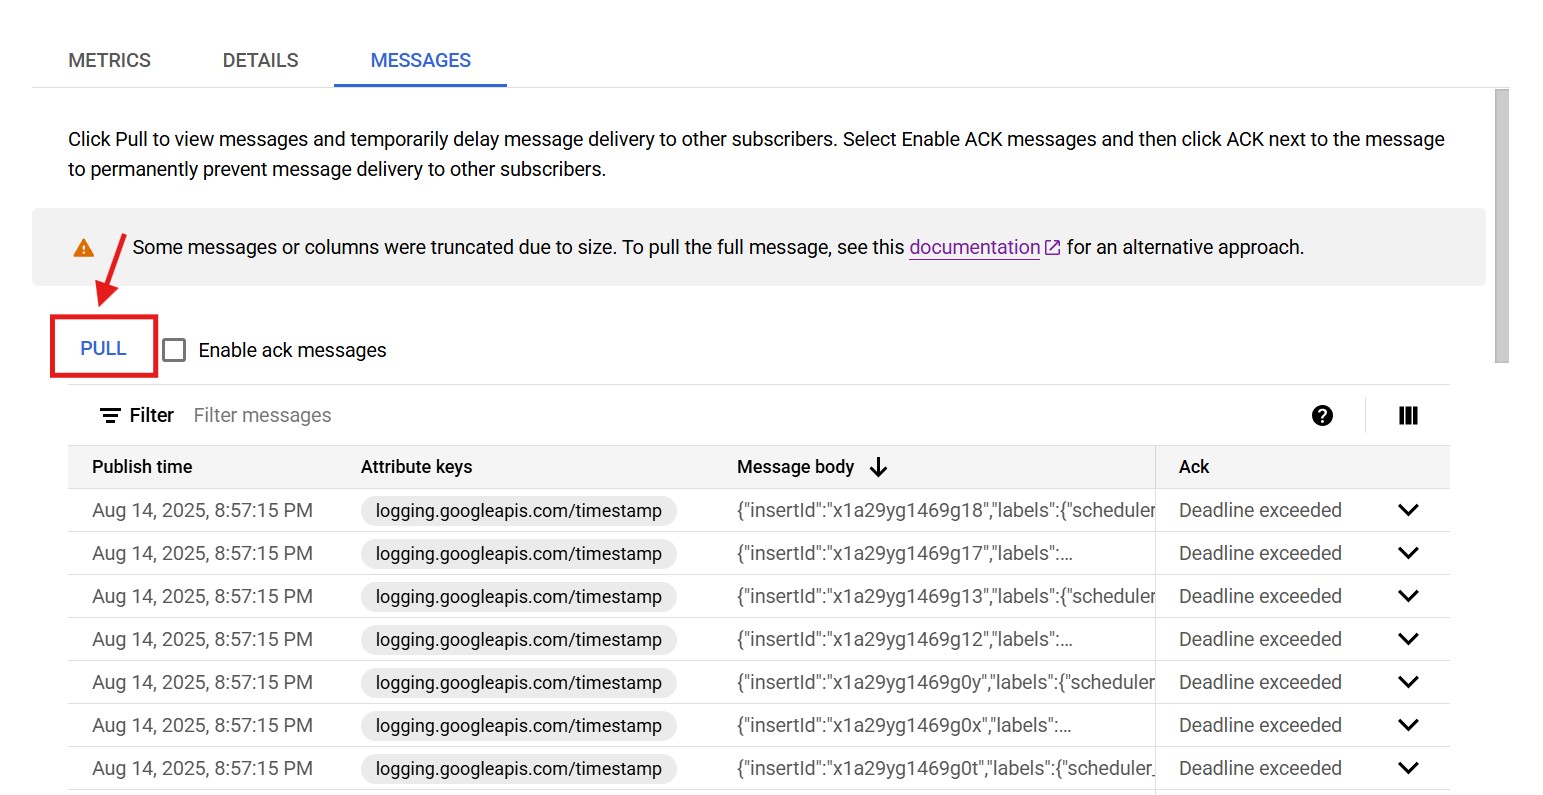The height and width of the screenshot is (795, 1543).
Task: Click the external link icon beside documentation
Action: tap(1053, 247)
